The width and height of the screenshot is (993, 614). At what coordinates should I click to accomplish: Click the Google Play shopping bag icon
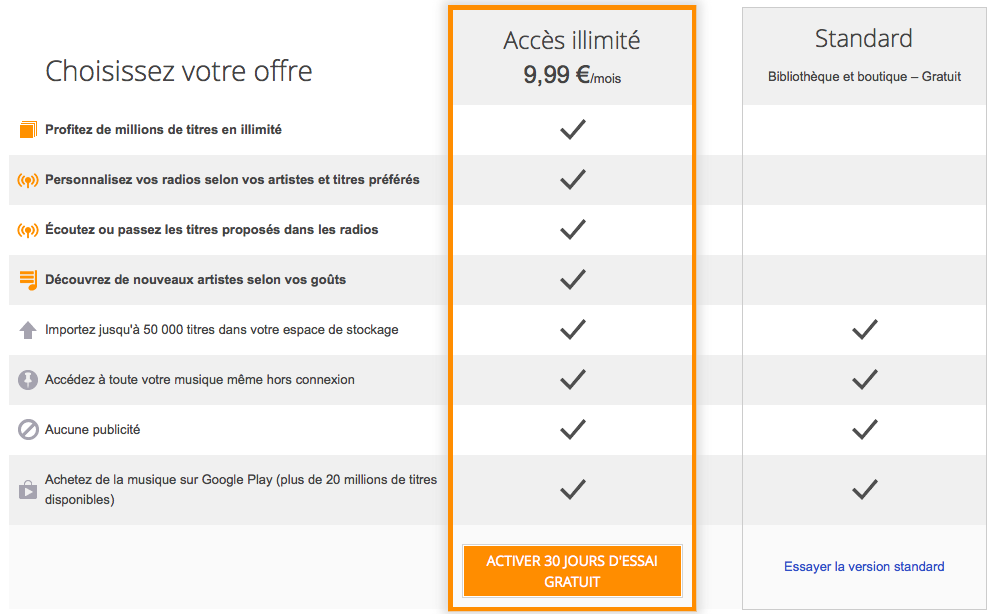(28, 489)
